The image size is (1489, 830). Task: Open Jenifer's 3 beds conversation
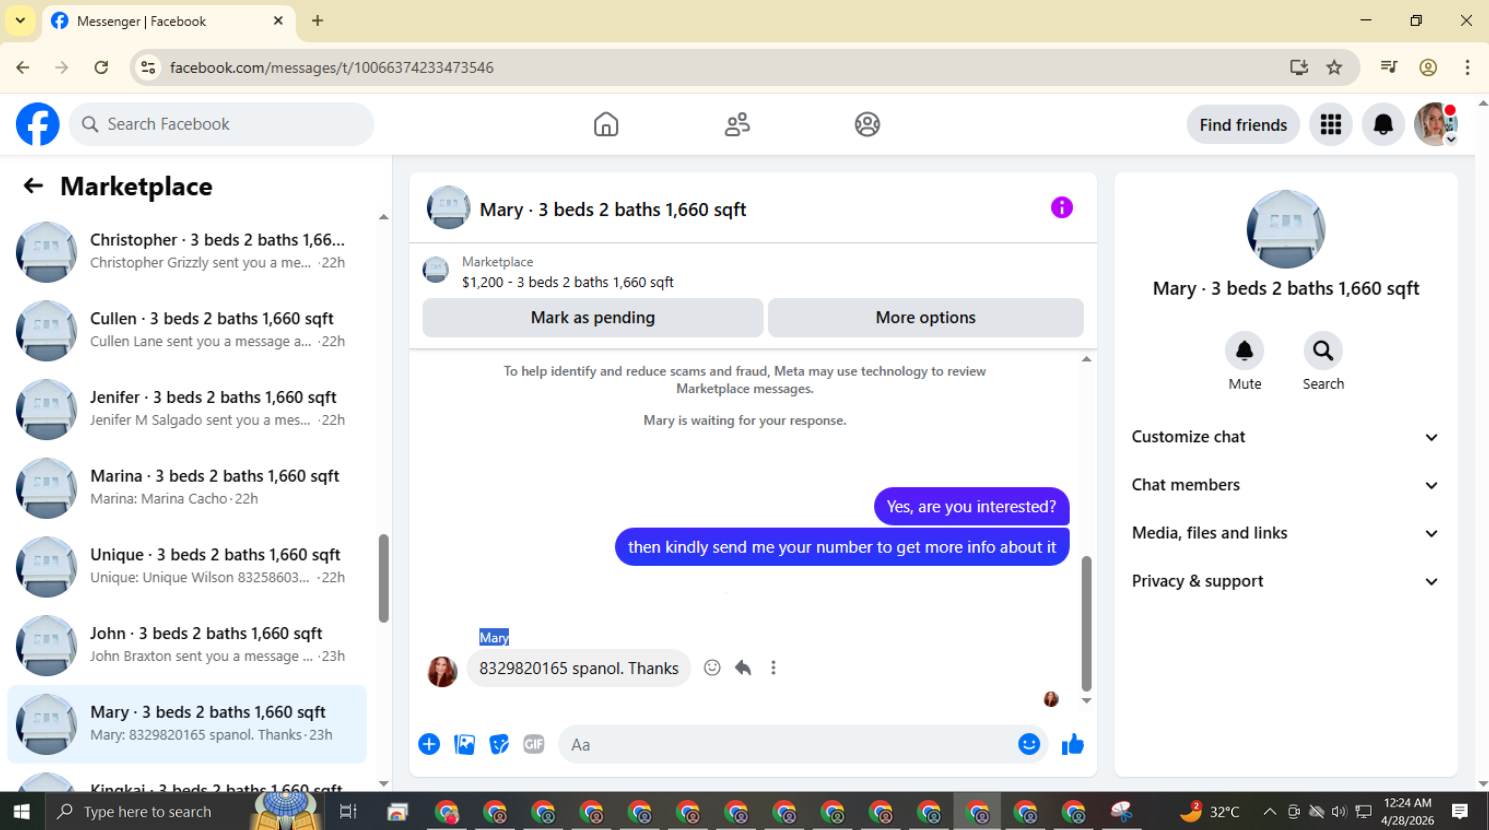click(x=187, y=409)
